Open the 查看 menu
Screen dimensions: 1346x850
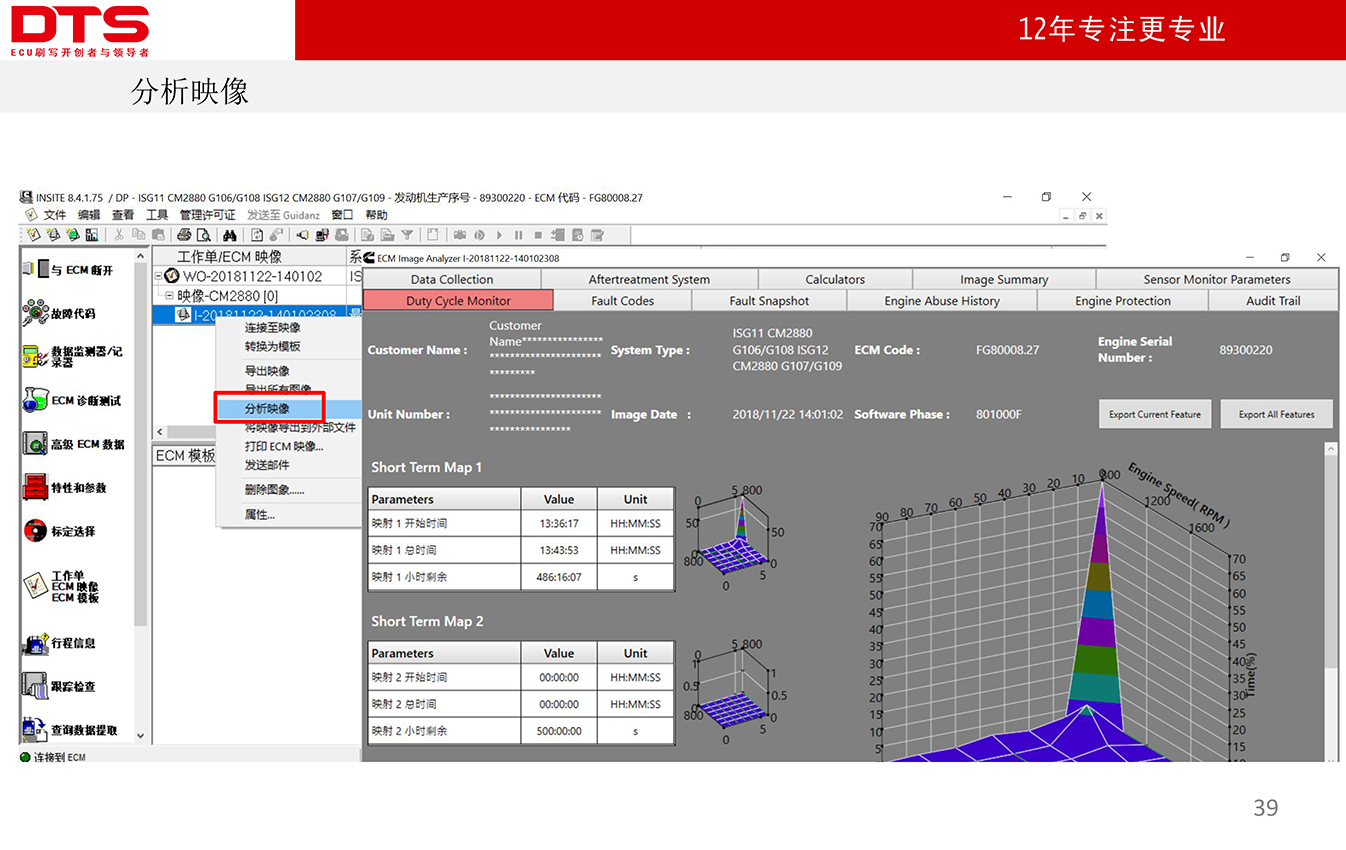[123, 215]
